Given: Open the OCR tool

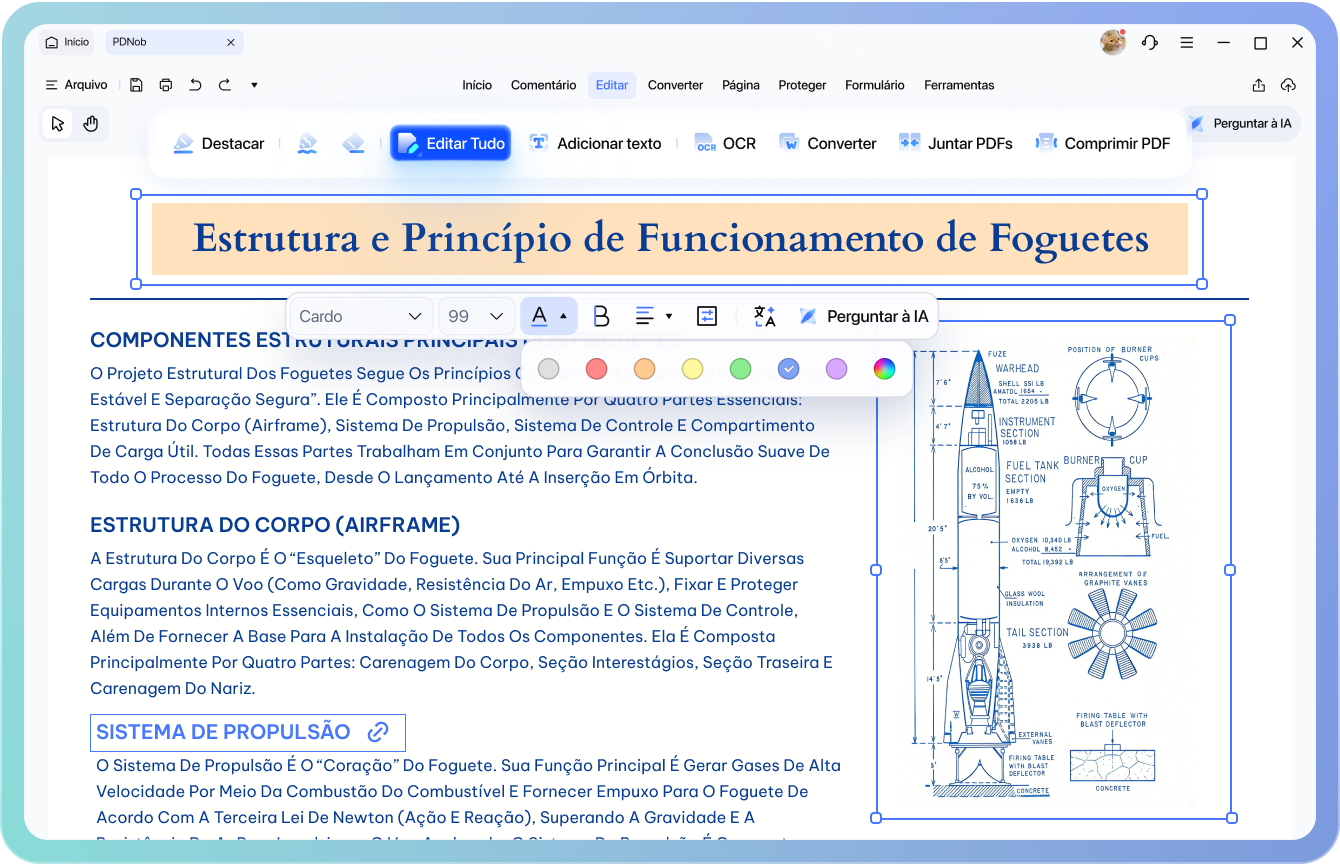Looking at the screenshot, I should 725,143.
